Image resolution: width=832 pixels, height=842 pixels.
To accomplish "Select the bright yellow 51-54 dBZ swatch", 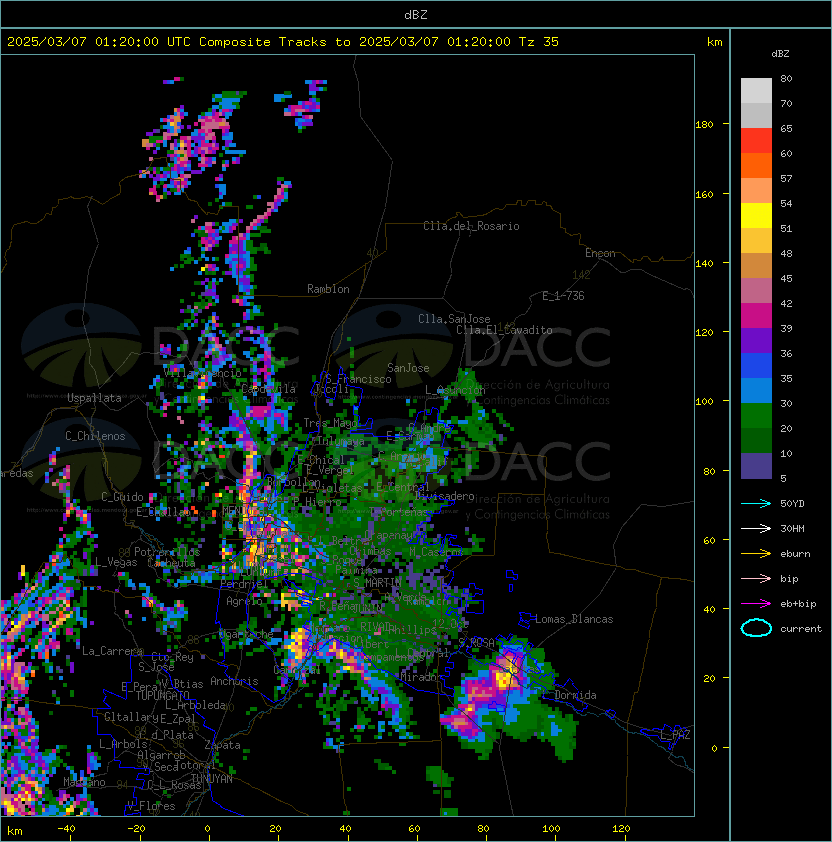I will pos(756,216).
